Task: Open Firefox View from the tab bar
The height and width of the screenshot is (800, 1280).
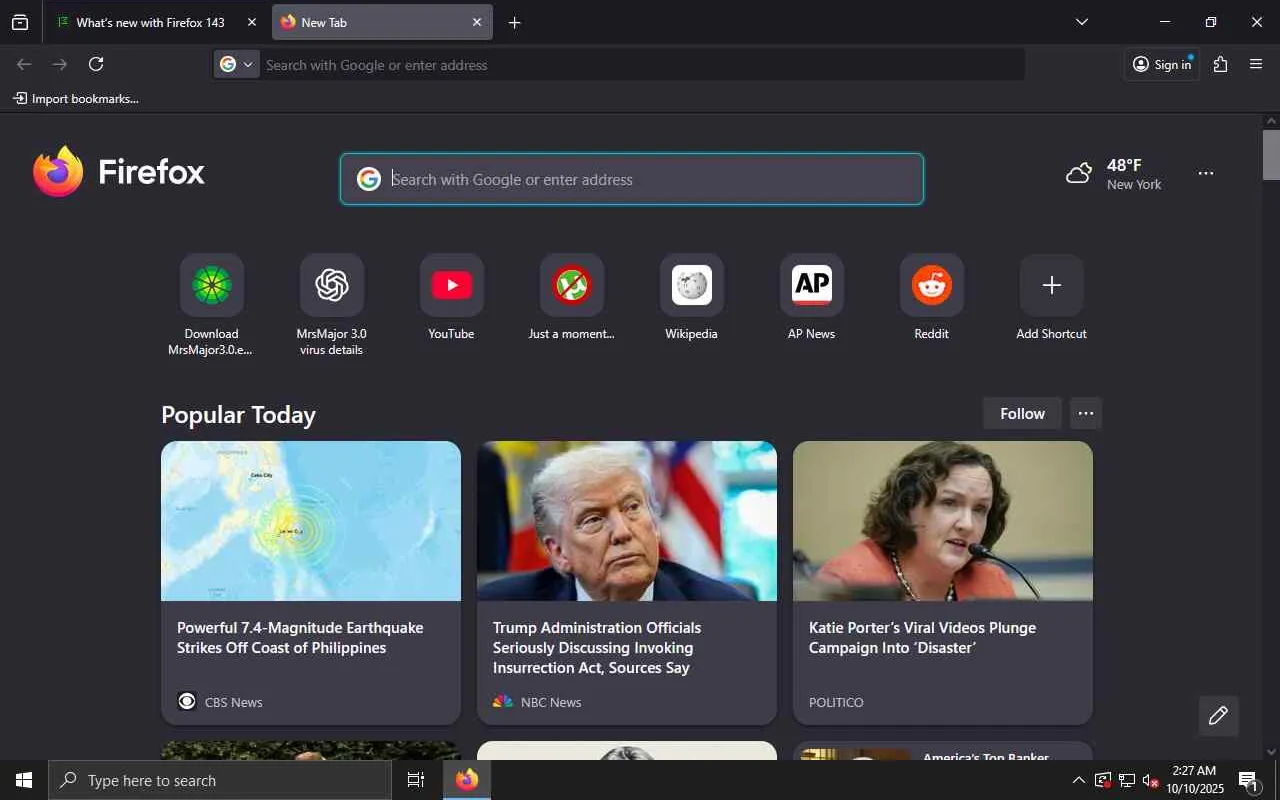Action: [x=20, y=22]
